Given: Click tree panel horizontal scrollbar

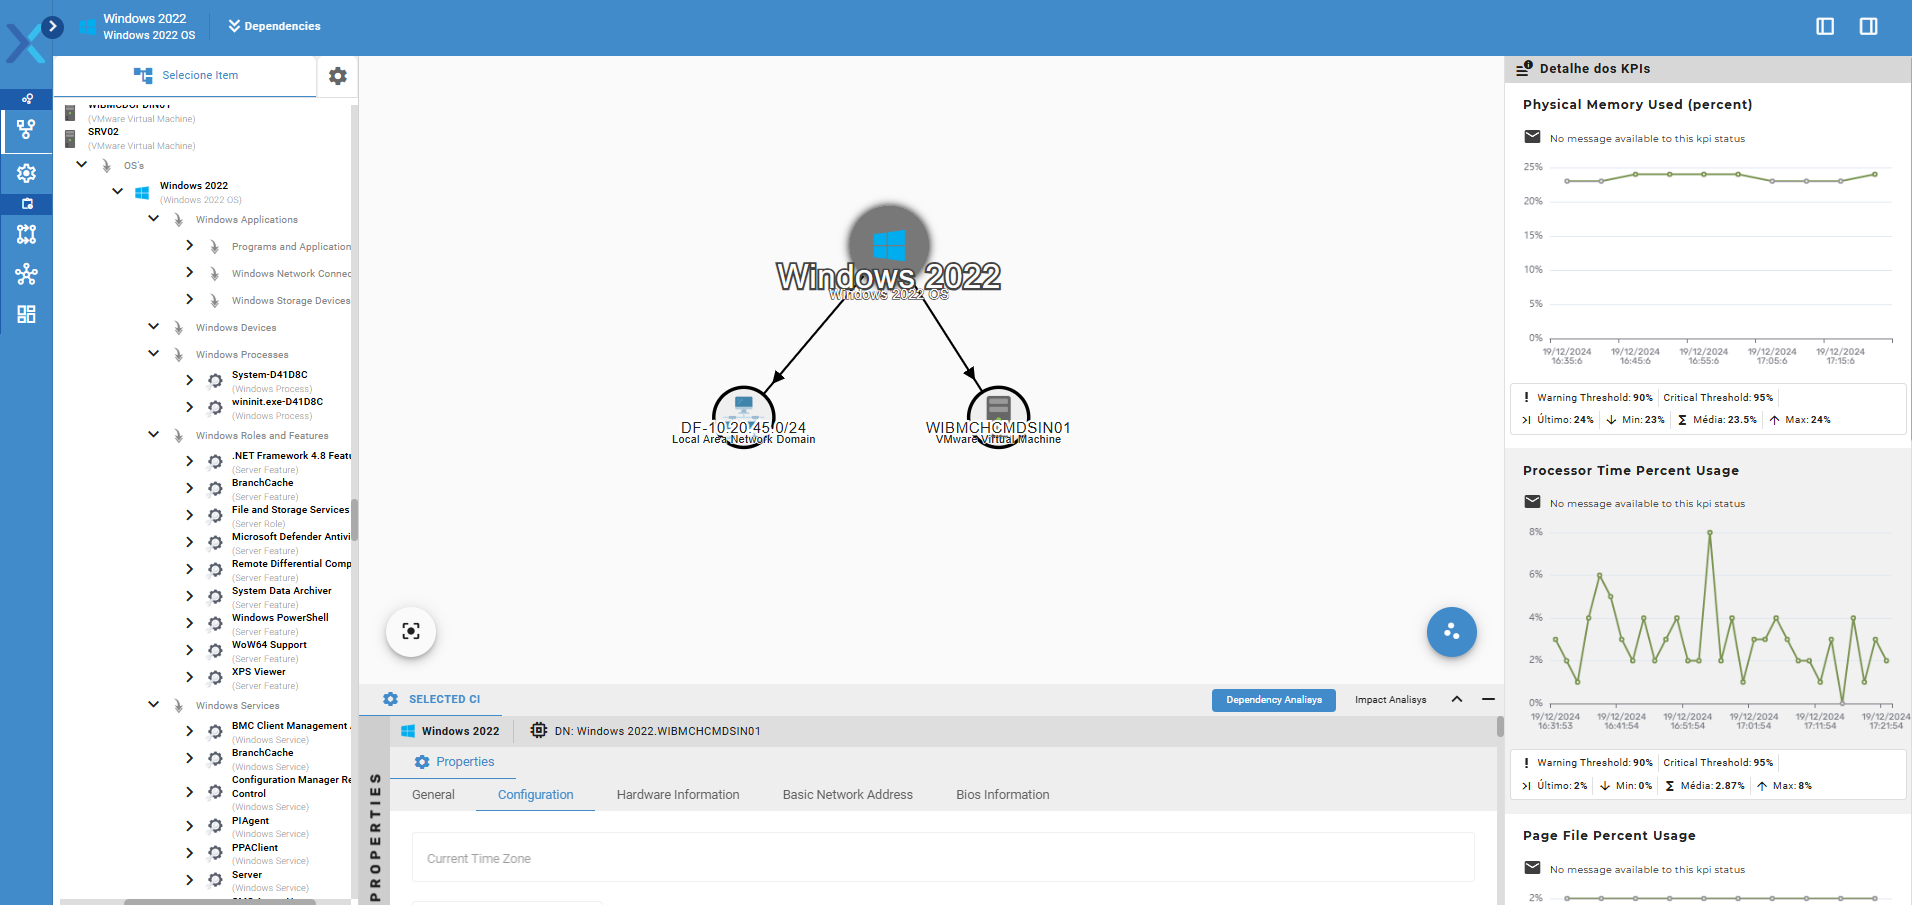Looking at the screenshot, I should pos(220,902).
